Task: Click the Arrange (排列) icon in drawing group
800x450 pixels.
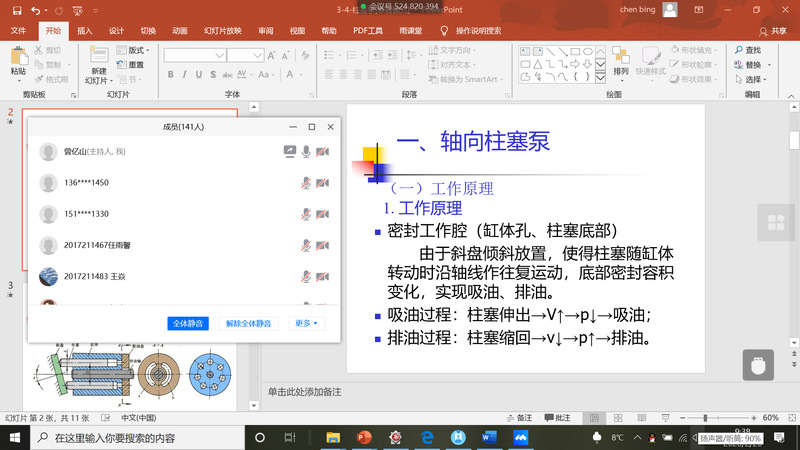Action: pos(621,56)
